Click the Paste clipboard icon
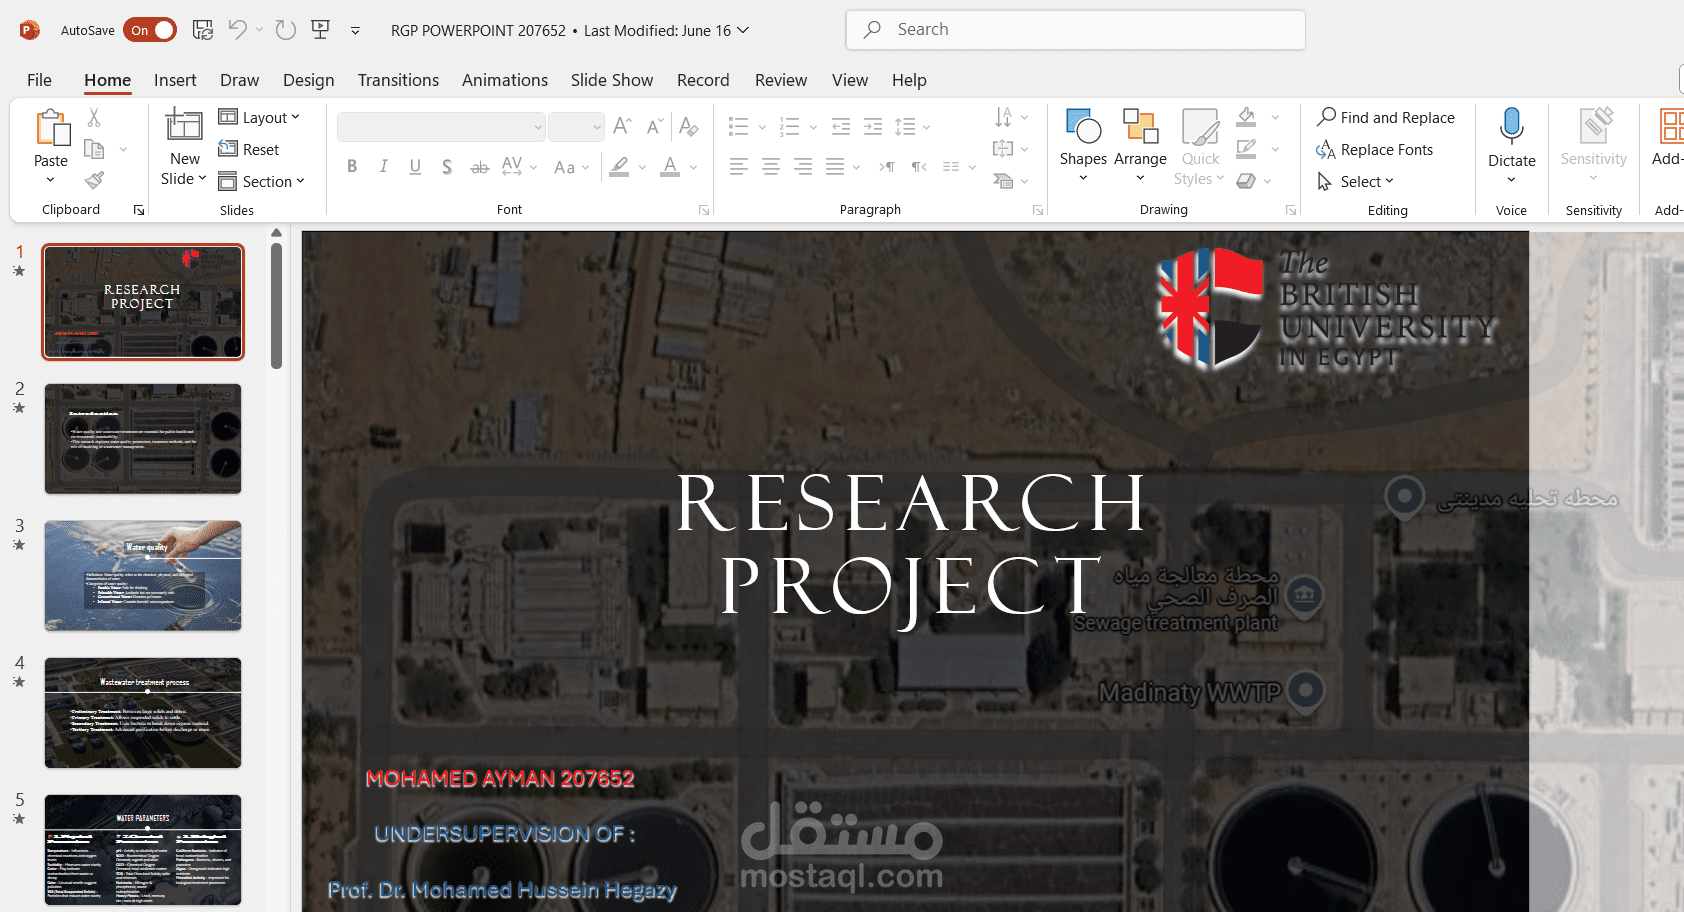 pyautogui.click(x=51, y=129)
